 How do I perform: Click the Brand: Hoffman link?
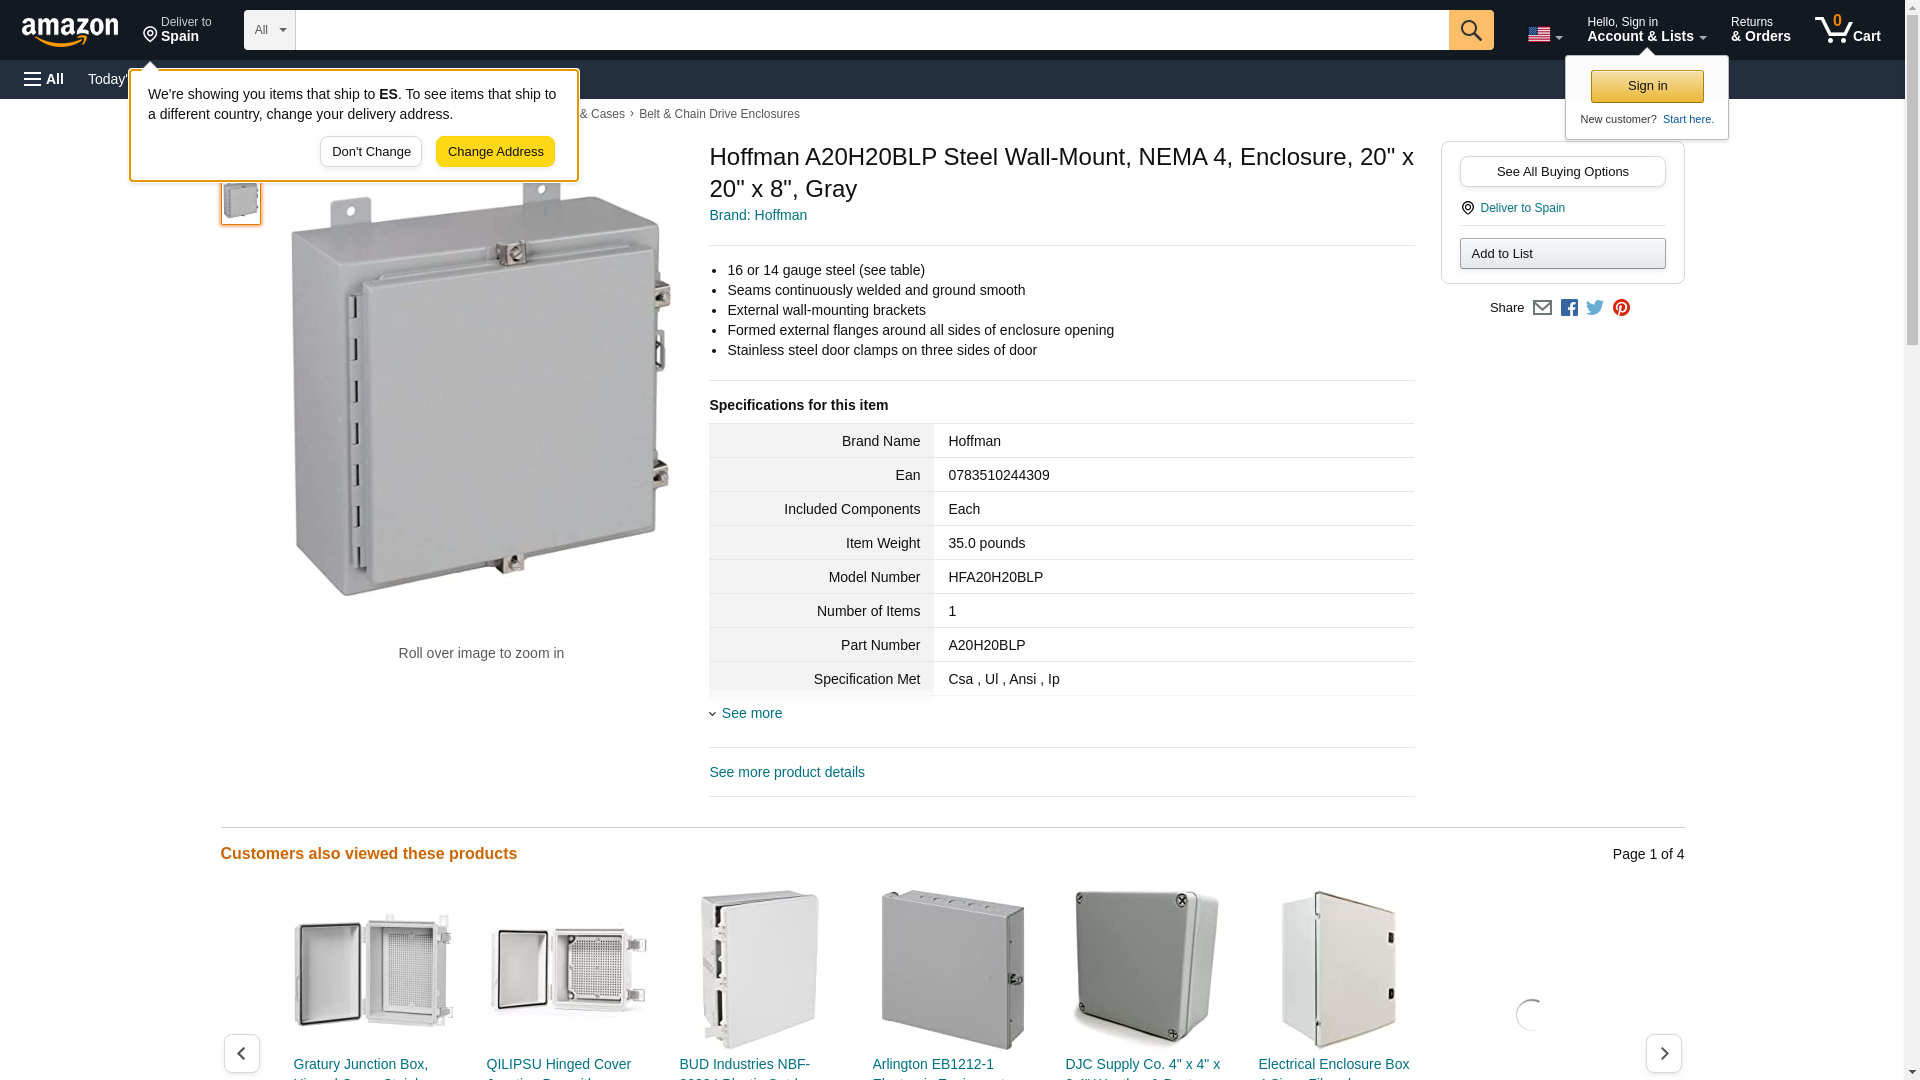click(758, 215)
